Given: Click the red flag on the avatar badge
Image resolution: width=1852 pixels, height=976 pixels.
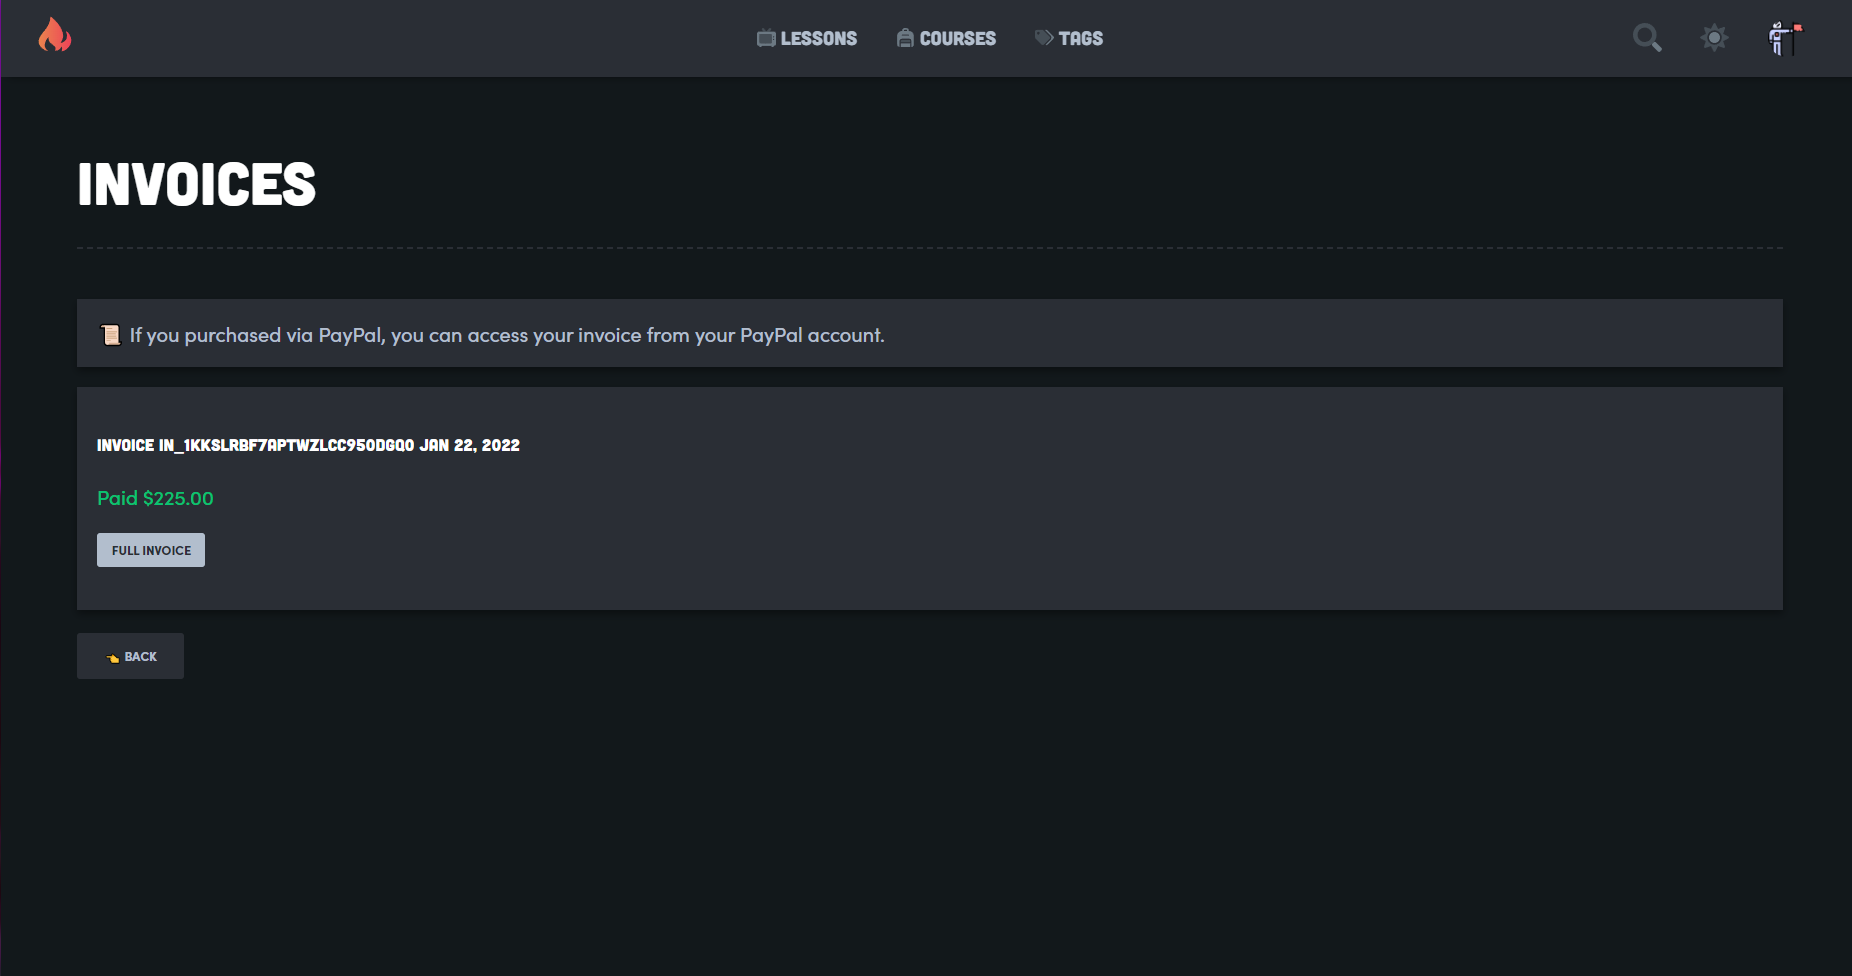Looking at the screenshot, I should coord(1796,28).
